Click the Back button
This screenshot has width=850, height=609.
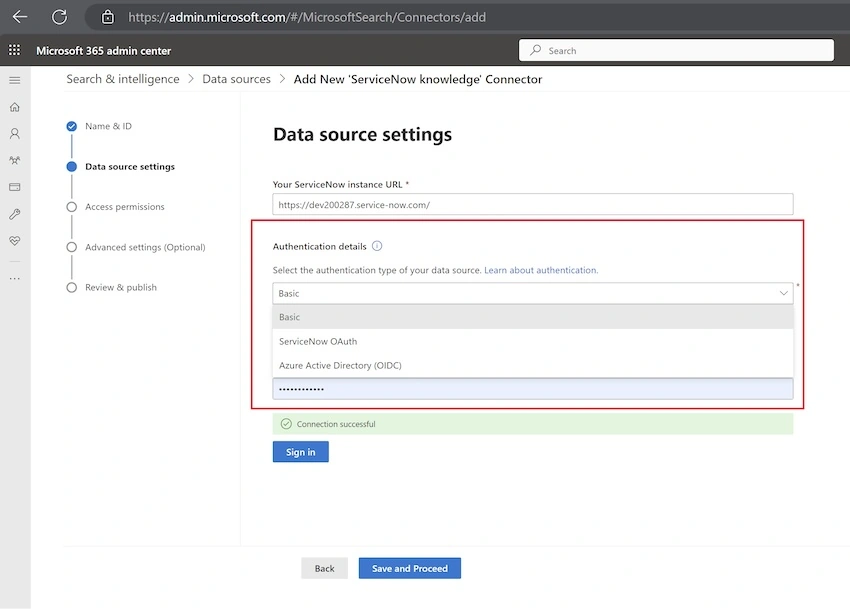click(x=324, y=568)
